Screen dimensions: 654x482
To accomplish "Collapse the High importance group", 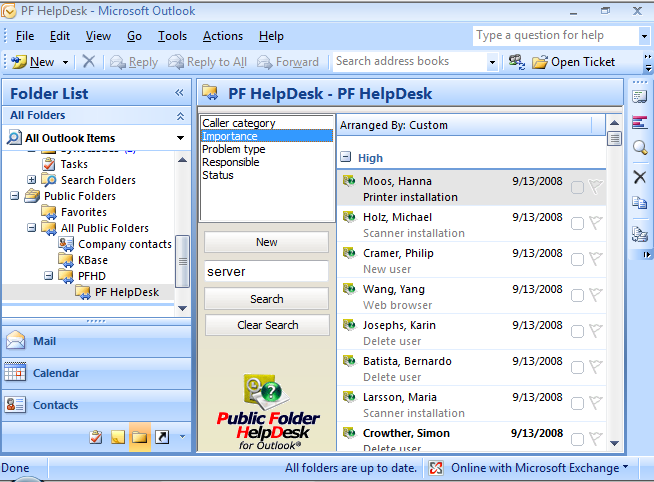I will tap(345, 157).
